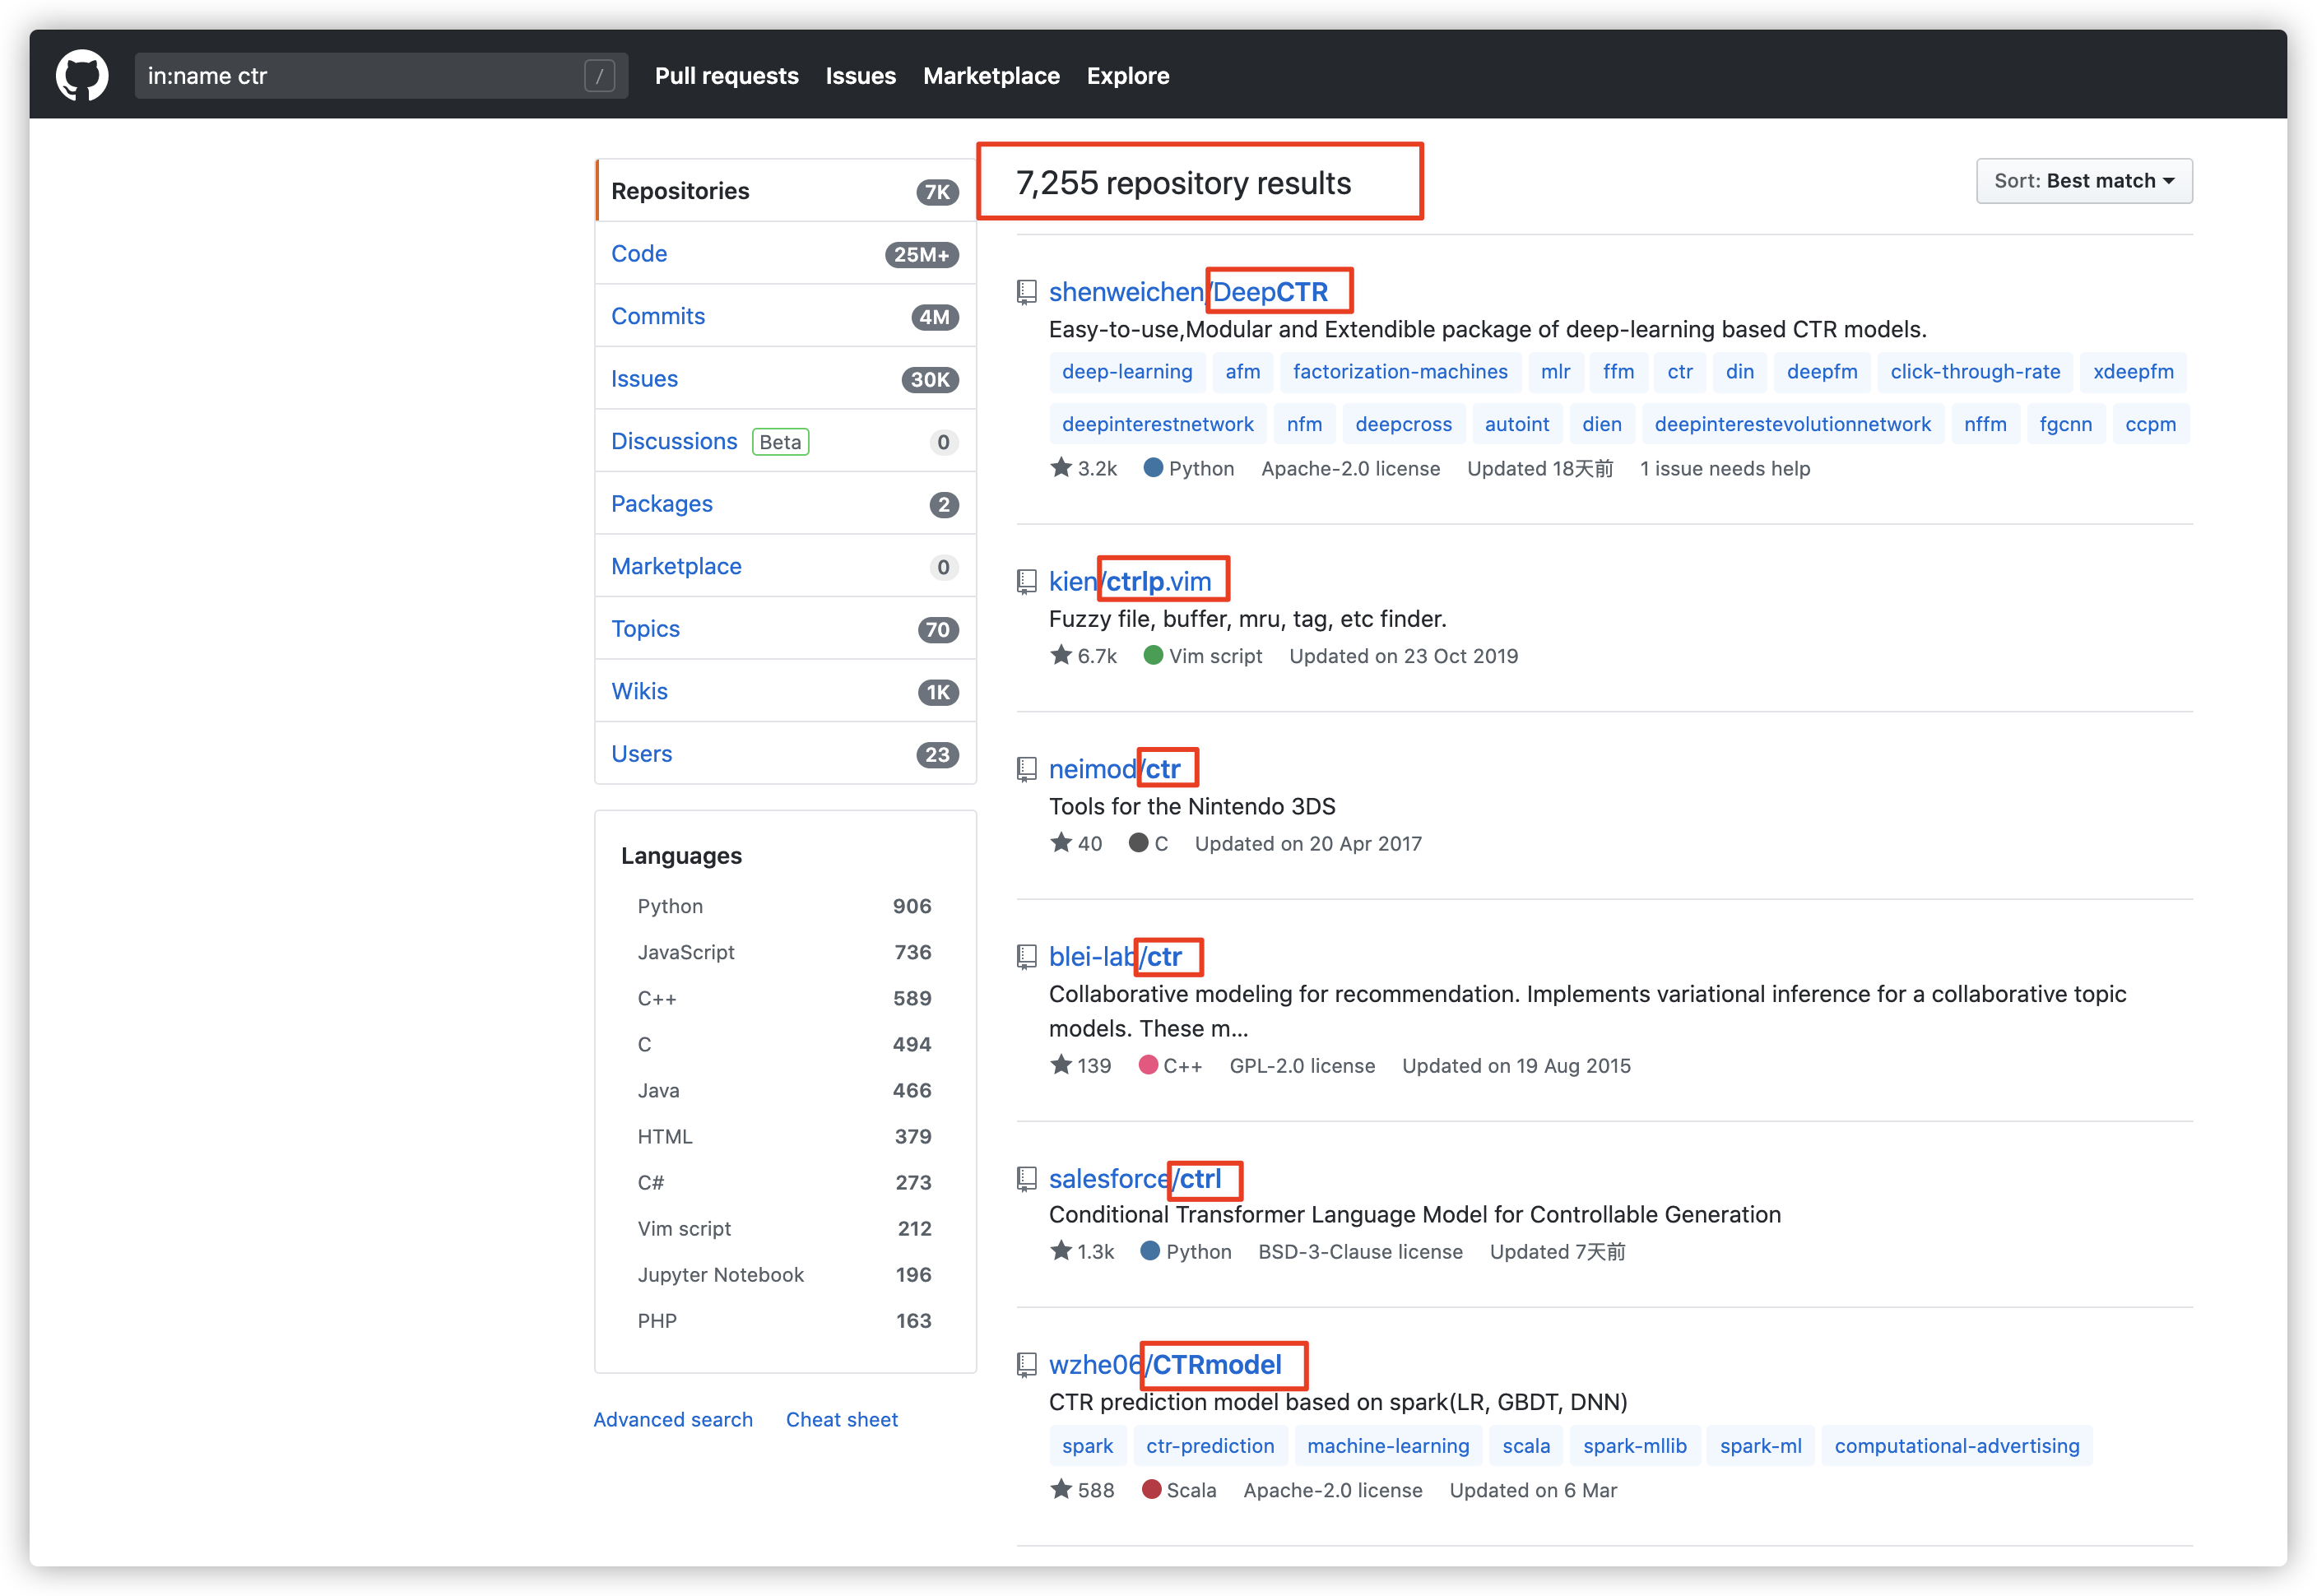This screenshot has height=1596, width=2317.
Task: Select the Code filter tab
Action: point(639,252)
